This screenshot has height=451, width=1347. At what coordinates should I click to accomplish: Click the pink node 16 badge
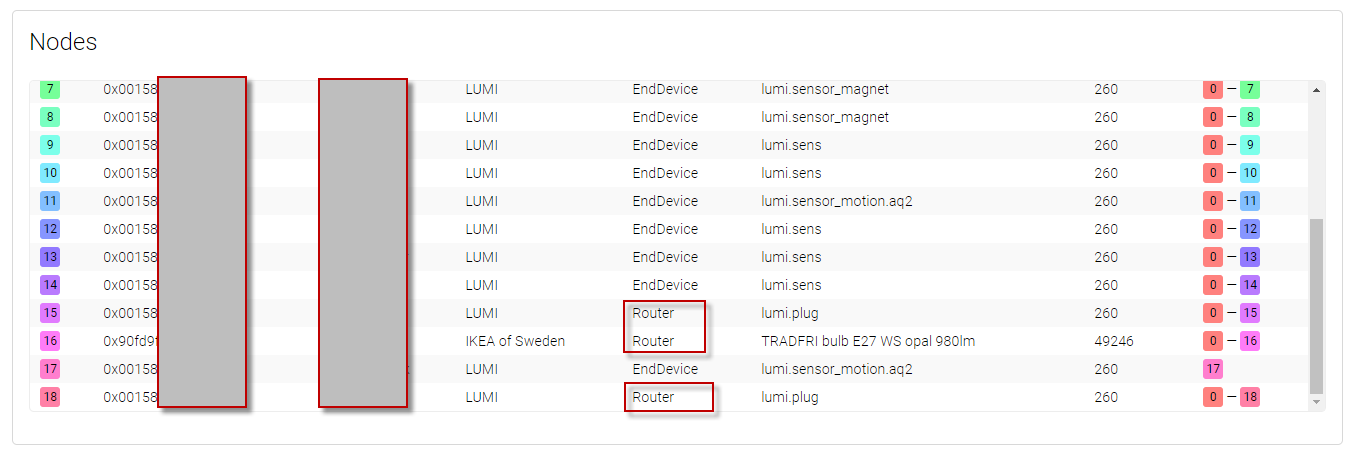pos(50,341)
